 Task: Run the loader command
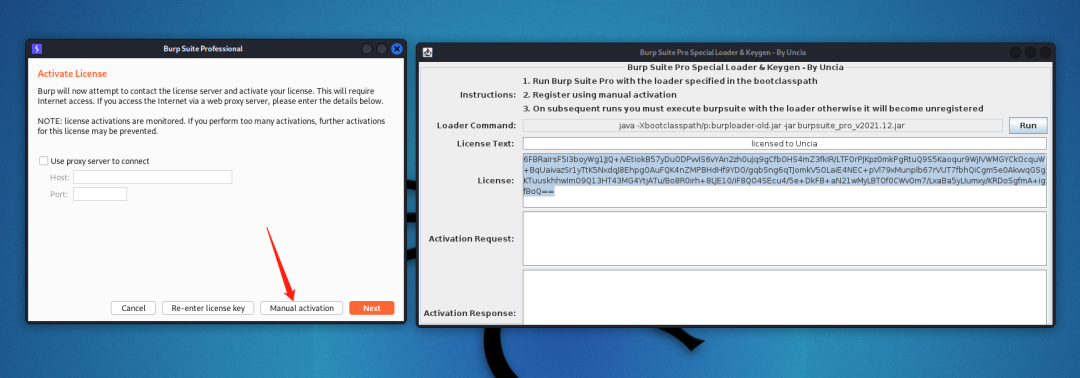[1028, 125]
